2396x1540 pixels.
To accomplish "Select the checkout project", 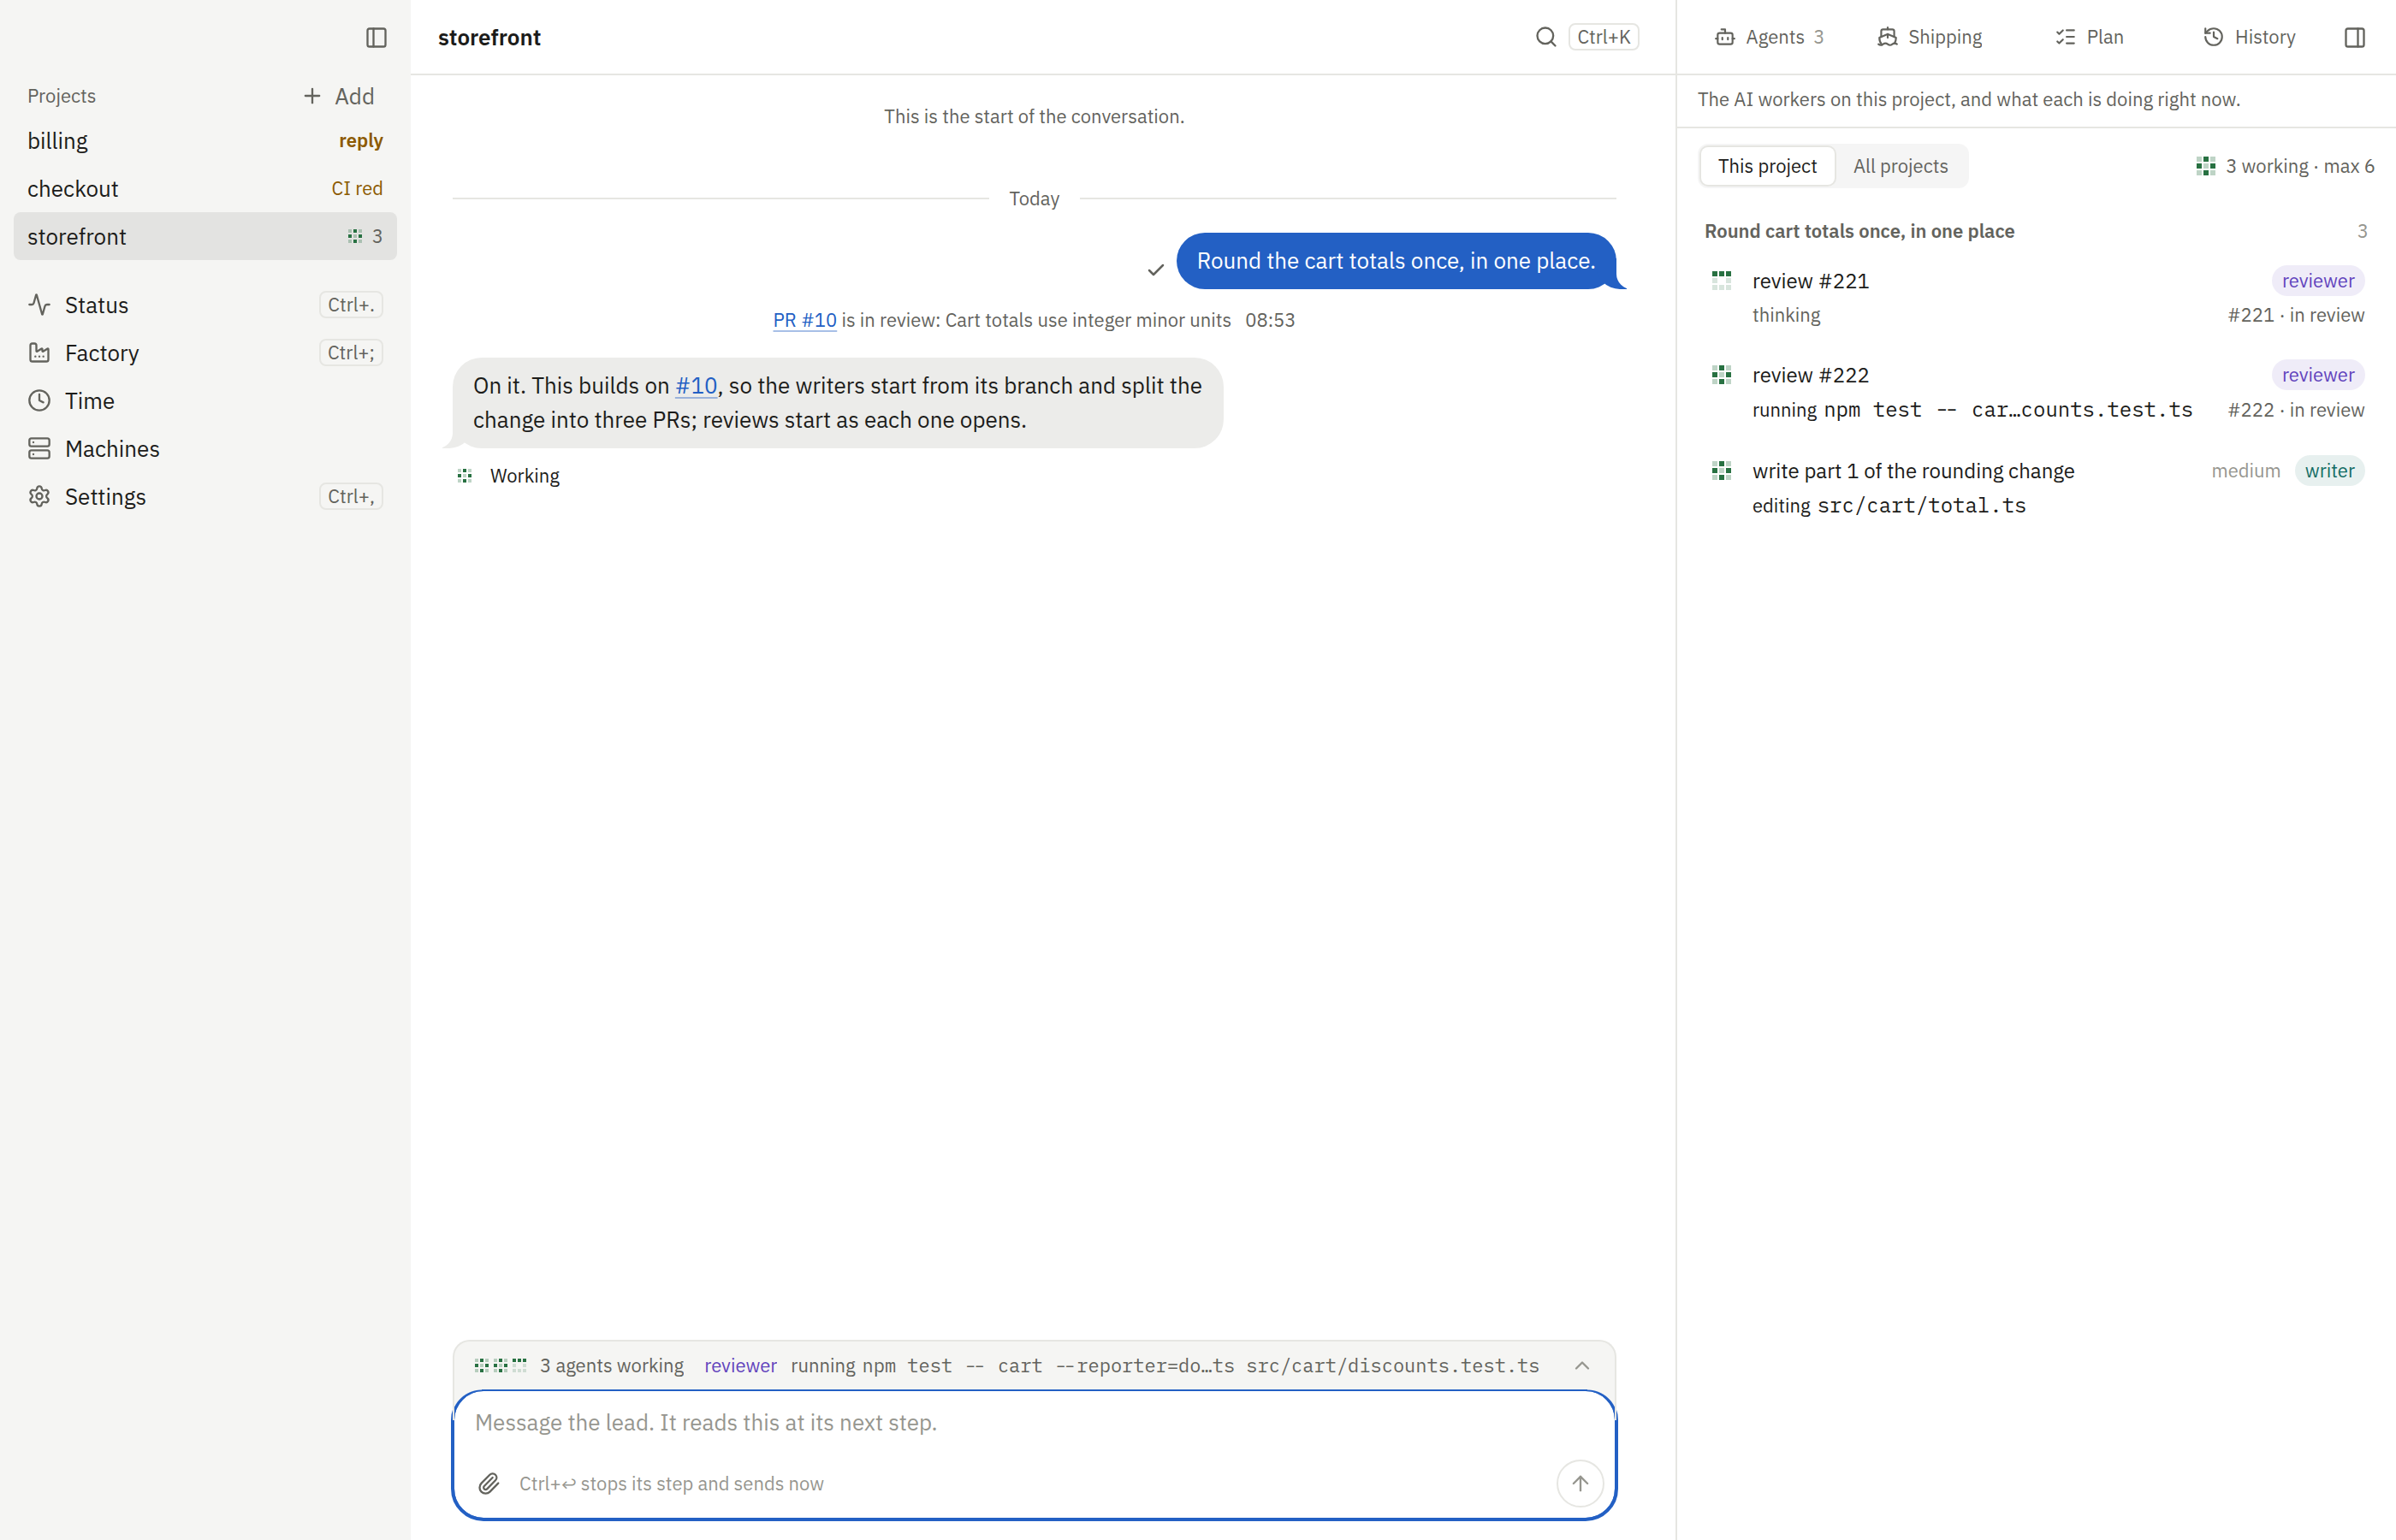I will coord(205,189).
